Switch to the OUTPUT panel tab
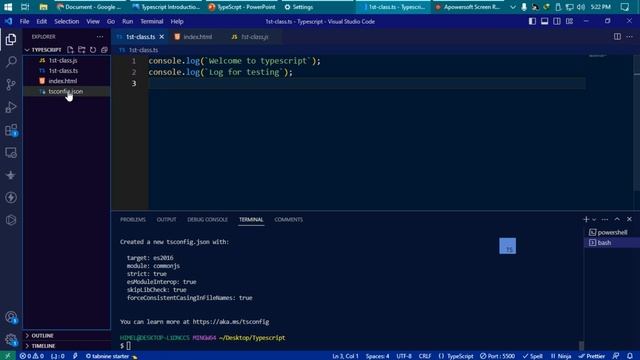640x360 pixels. click(166, 220)
